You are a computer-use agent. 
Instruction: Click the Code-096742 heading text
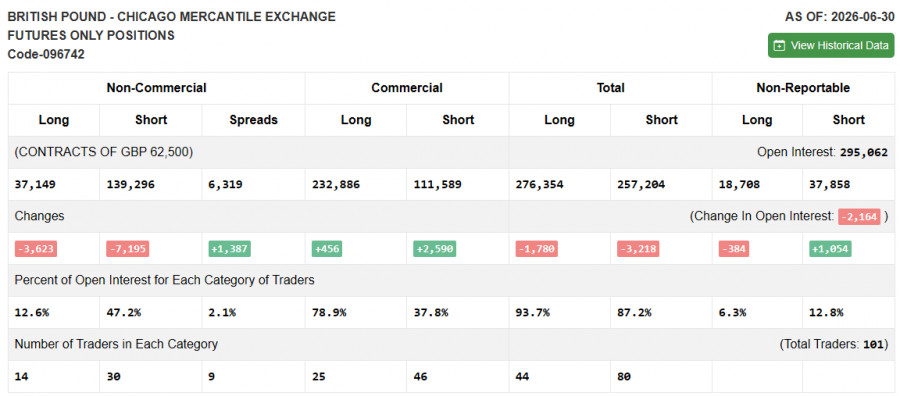point(46,55)
